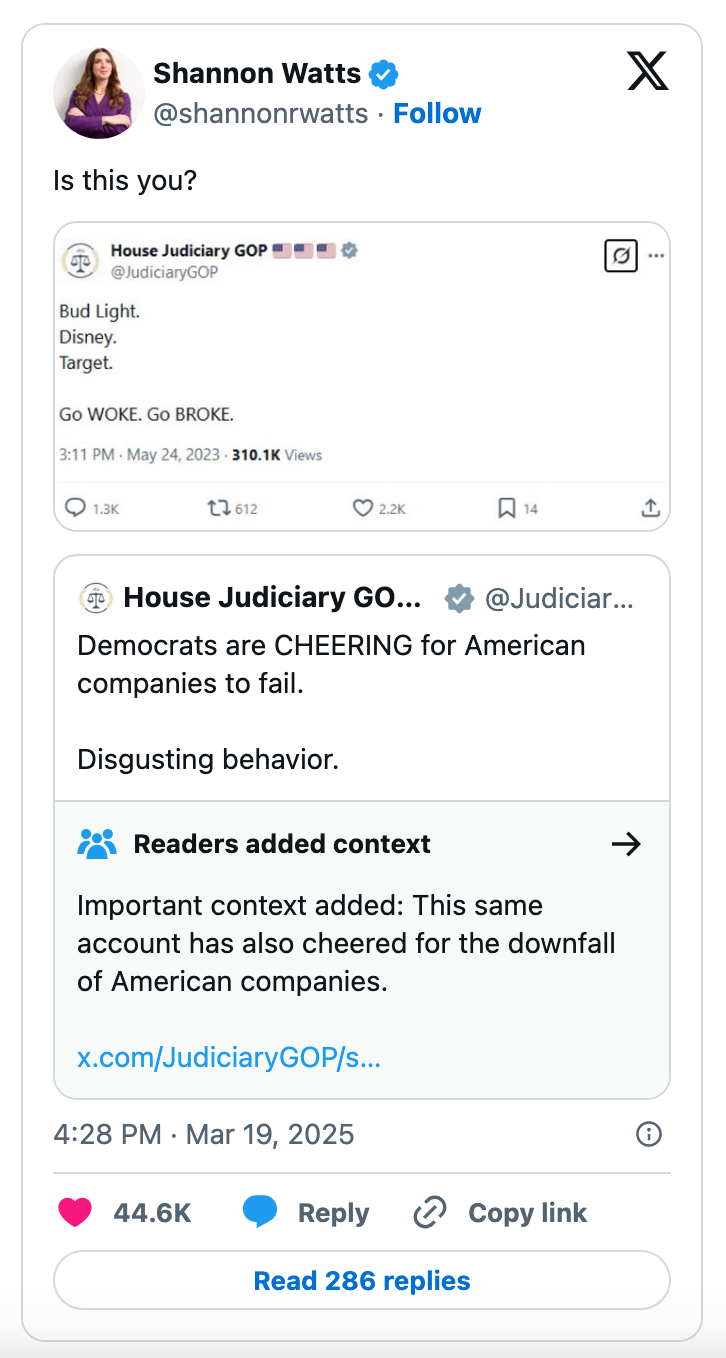Viewport: 726px width, 1358px height.
Task: Follow @shannonrwatts
Action: point(437,113)
